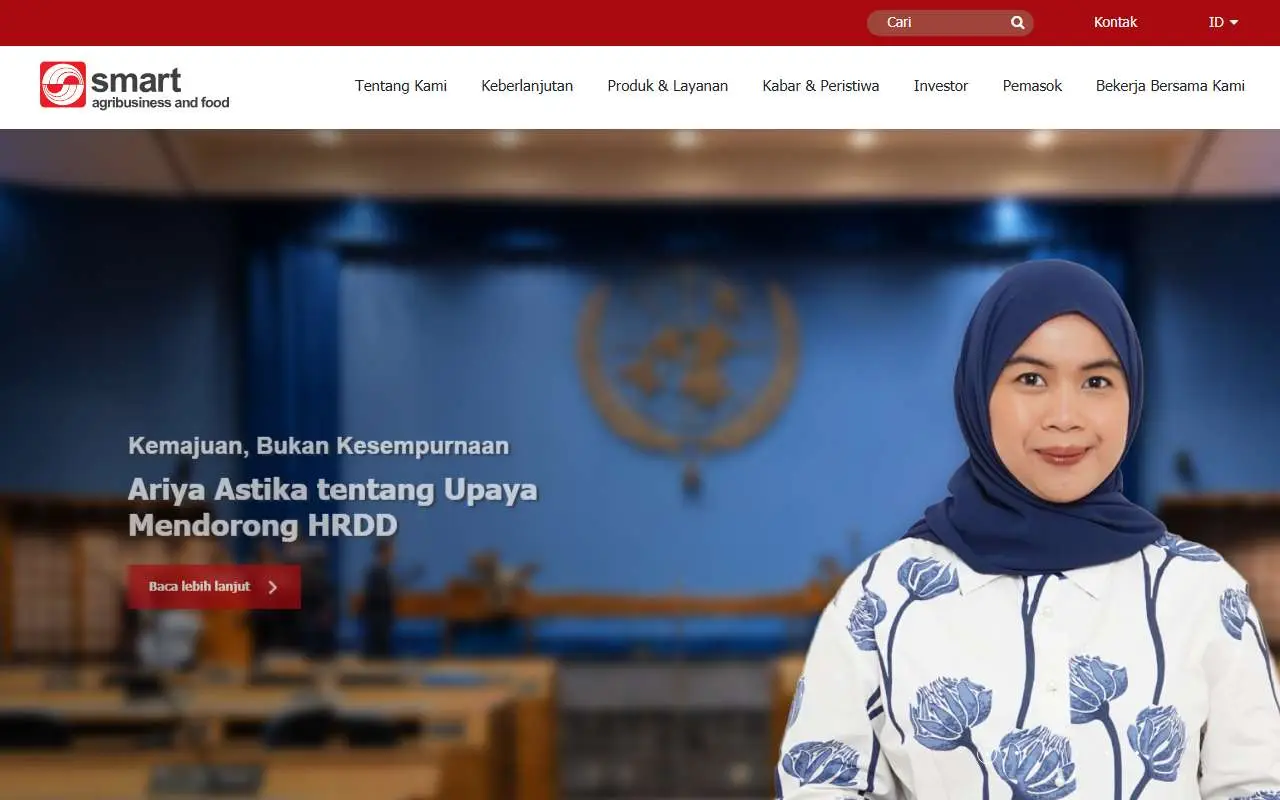The image size is (1280, 800).
Task: Select the Produk & Layanan menu
Action: pos(668,86)
